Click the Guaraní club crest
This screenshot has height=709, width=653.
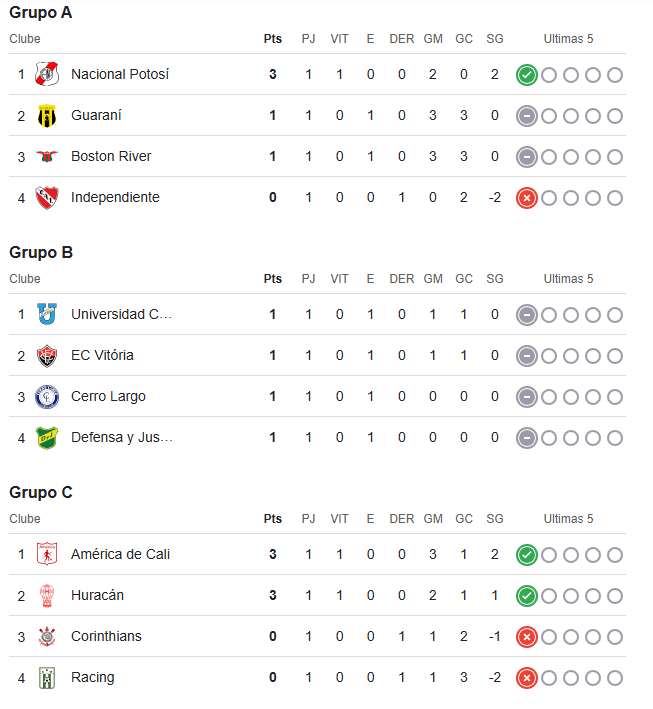tap(47, 116)
